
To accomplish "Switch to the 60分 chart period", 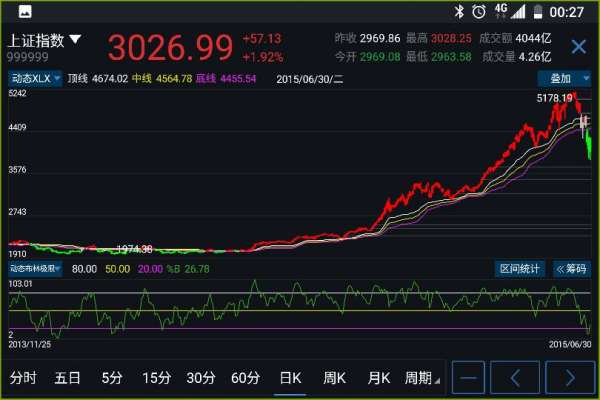I will pyautogui.click(x=245, y=378).
